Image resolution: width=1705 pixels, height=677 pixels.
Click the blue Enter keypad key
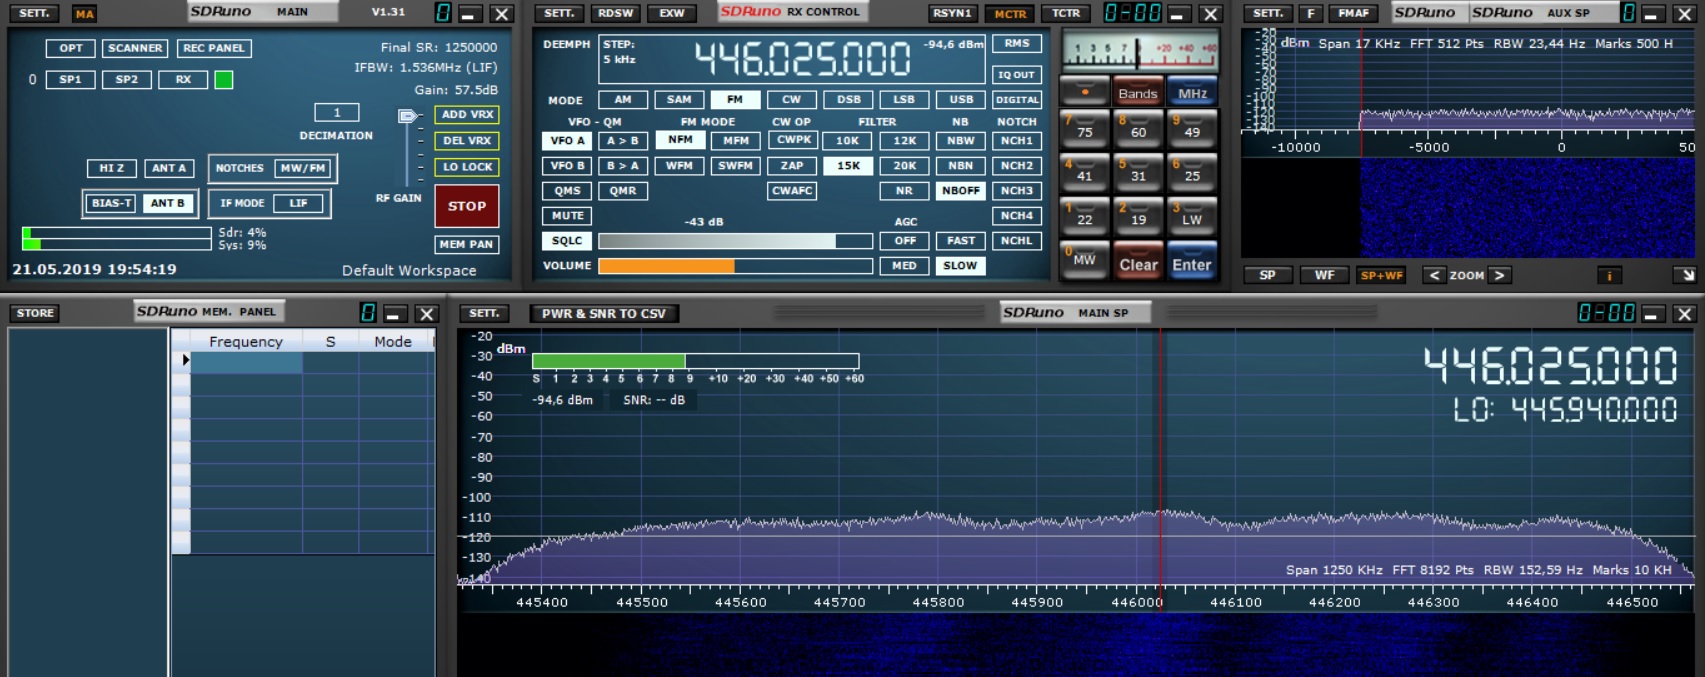[x=1192, y=260]
